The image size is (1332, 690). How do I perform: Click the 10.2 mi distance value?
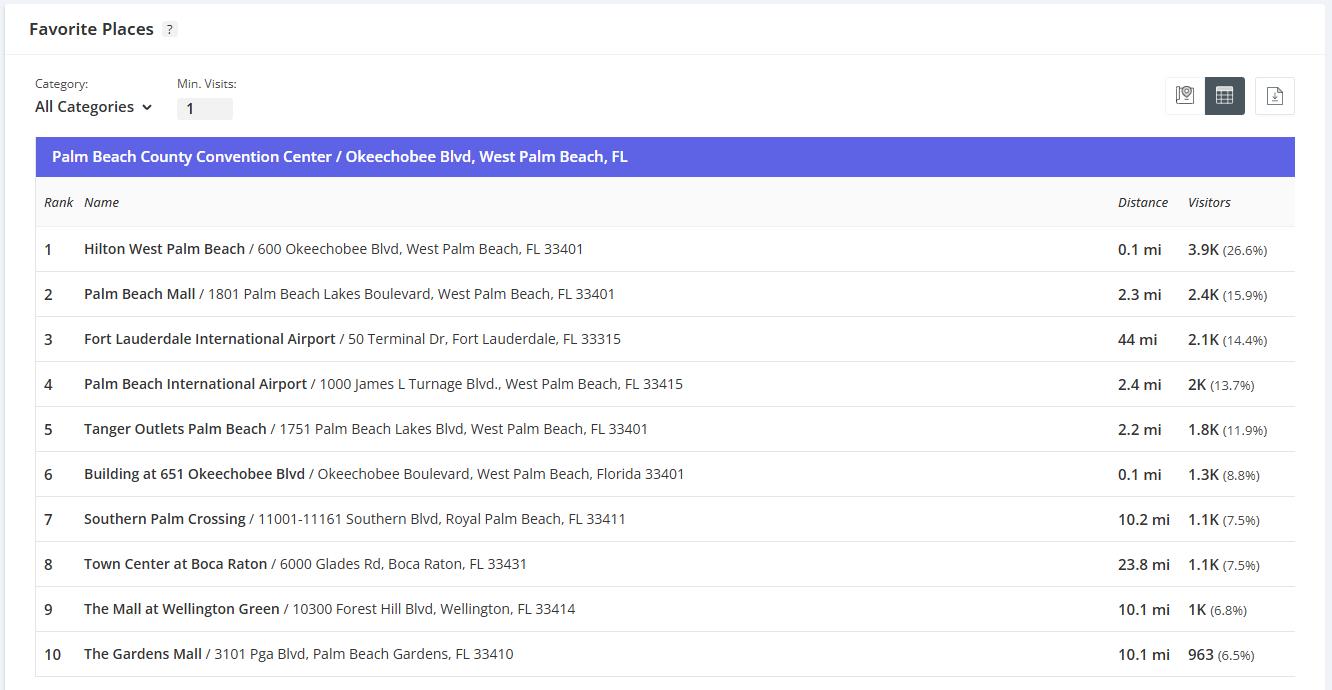pyautogui.click(x=1144, y=519)
